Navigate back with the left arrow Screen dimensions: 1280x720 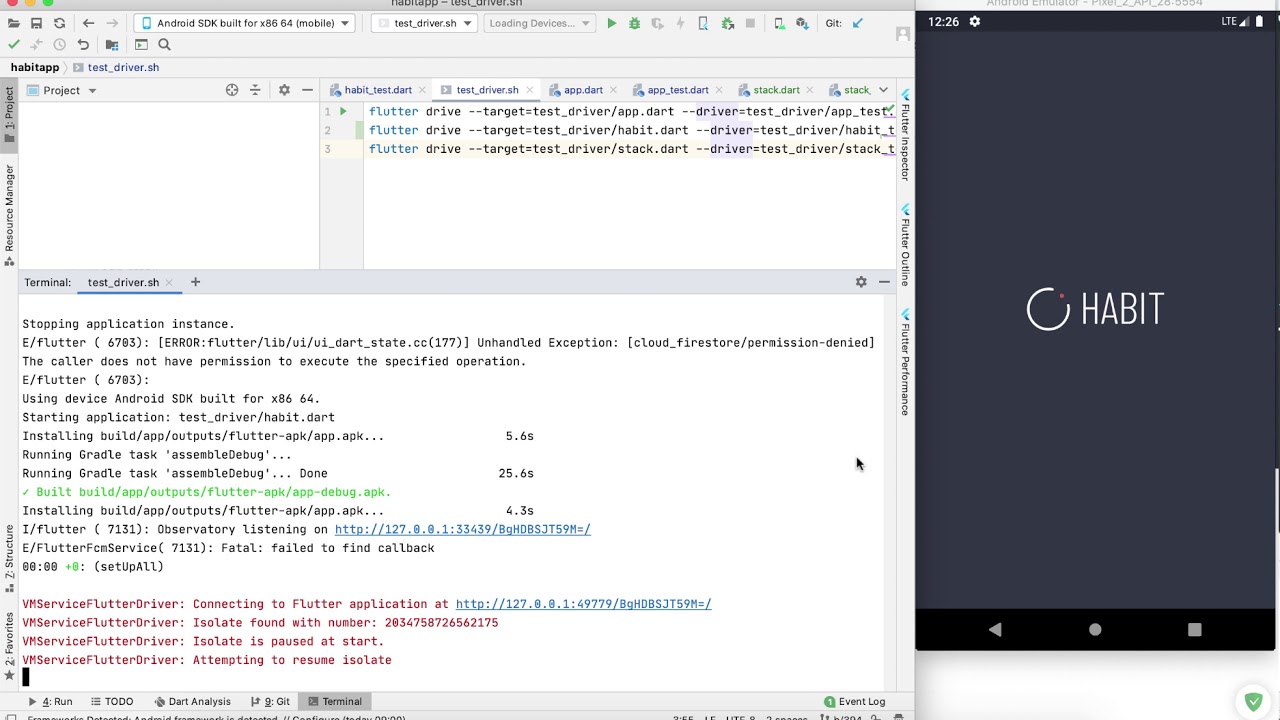coord(88,23)
